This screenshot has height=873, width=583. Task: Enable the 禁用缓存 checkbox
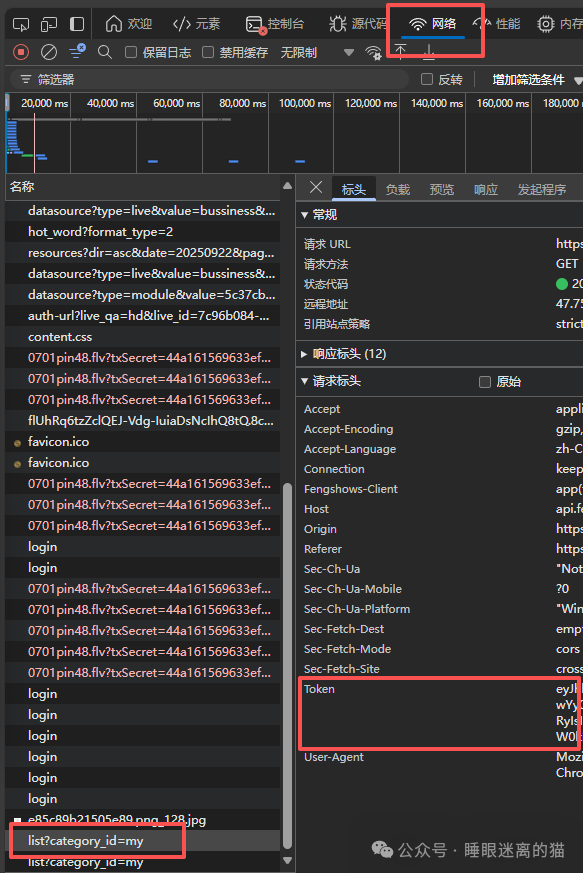click(x=208, y=52)
